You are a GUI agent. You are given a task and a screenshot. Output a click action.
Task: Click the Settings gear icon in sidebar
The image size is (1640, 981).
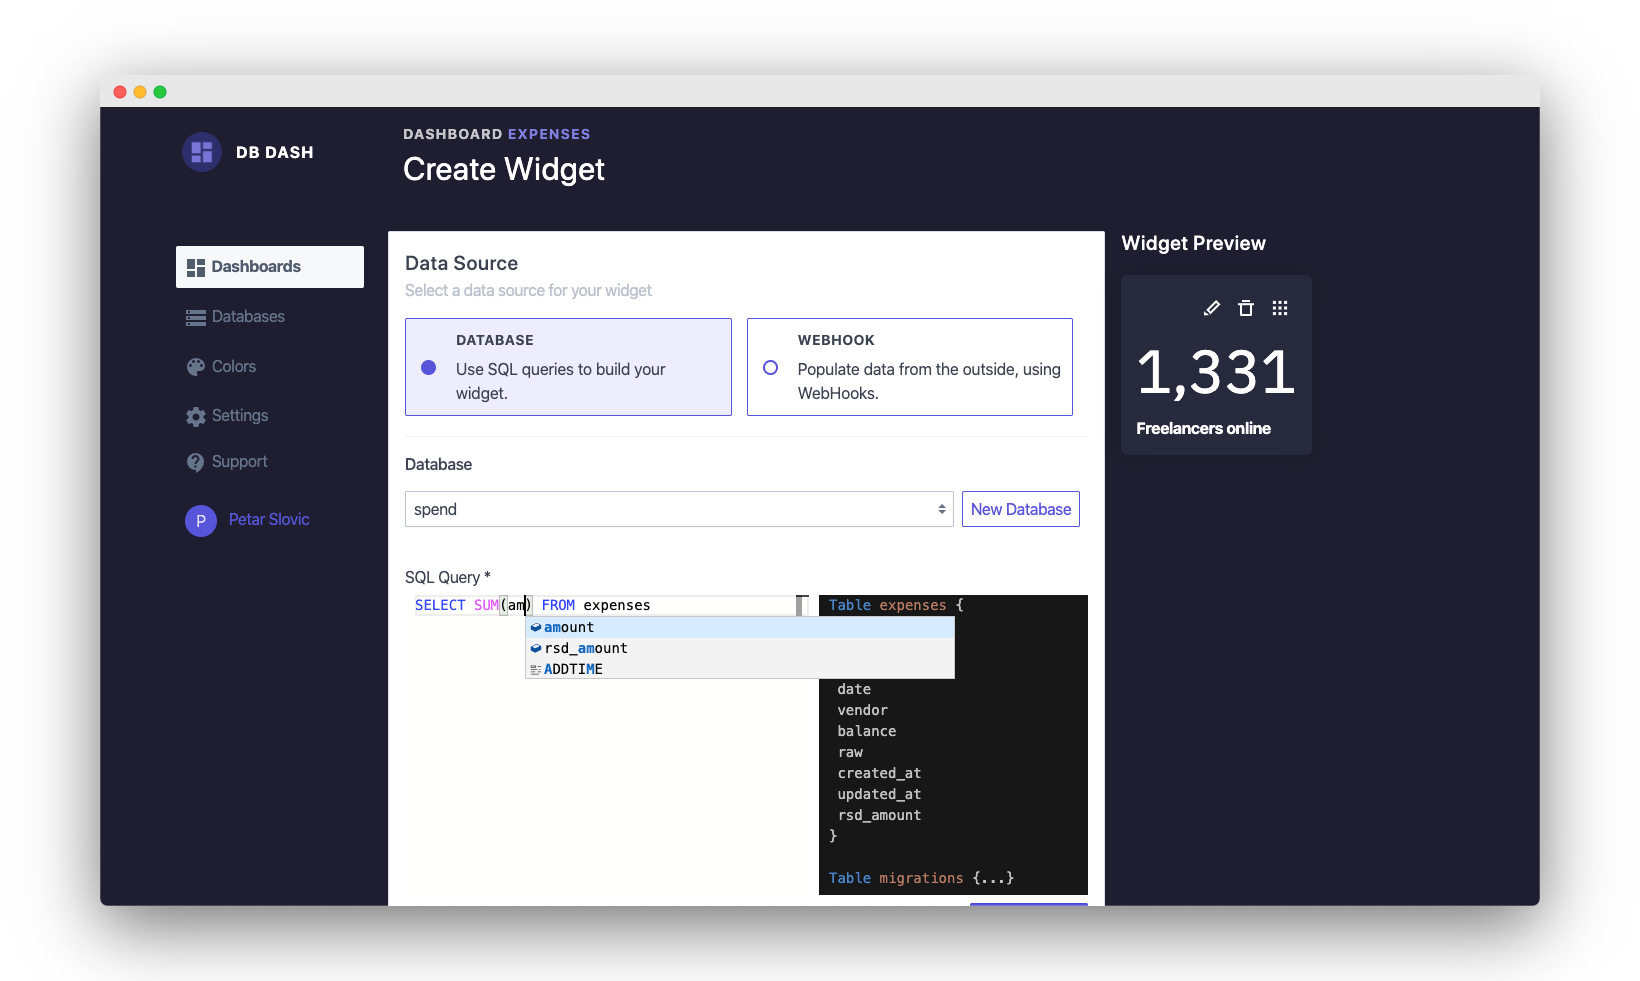196,416
